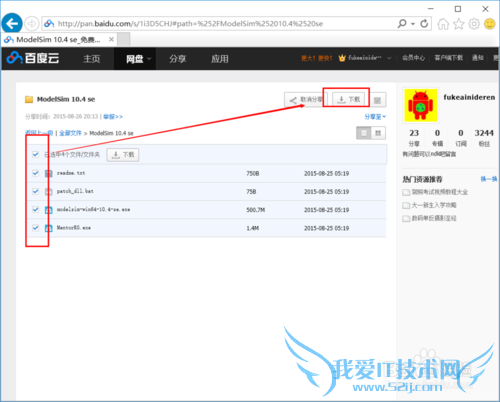Click the 换一换 link
Screen dimensions: 500x402
click(x=489, y=179)
